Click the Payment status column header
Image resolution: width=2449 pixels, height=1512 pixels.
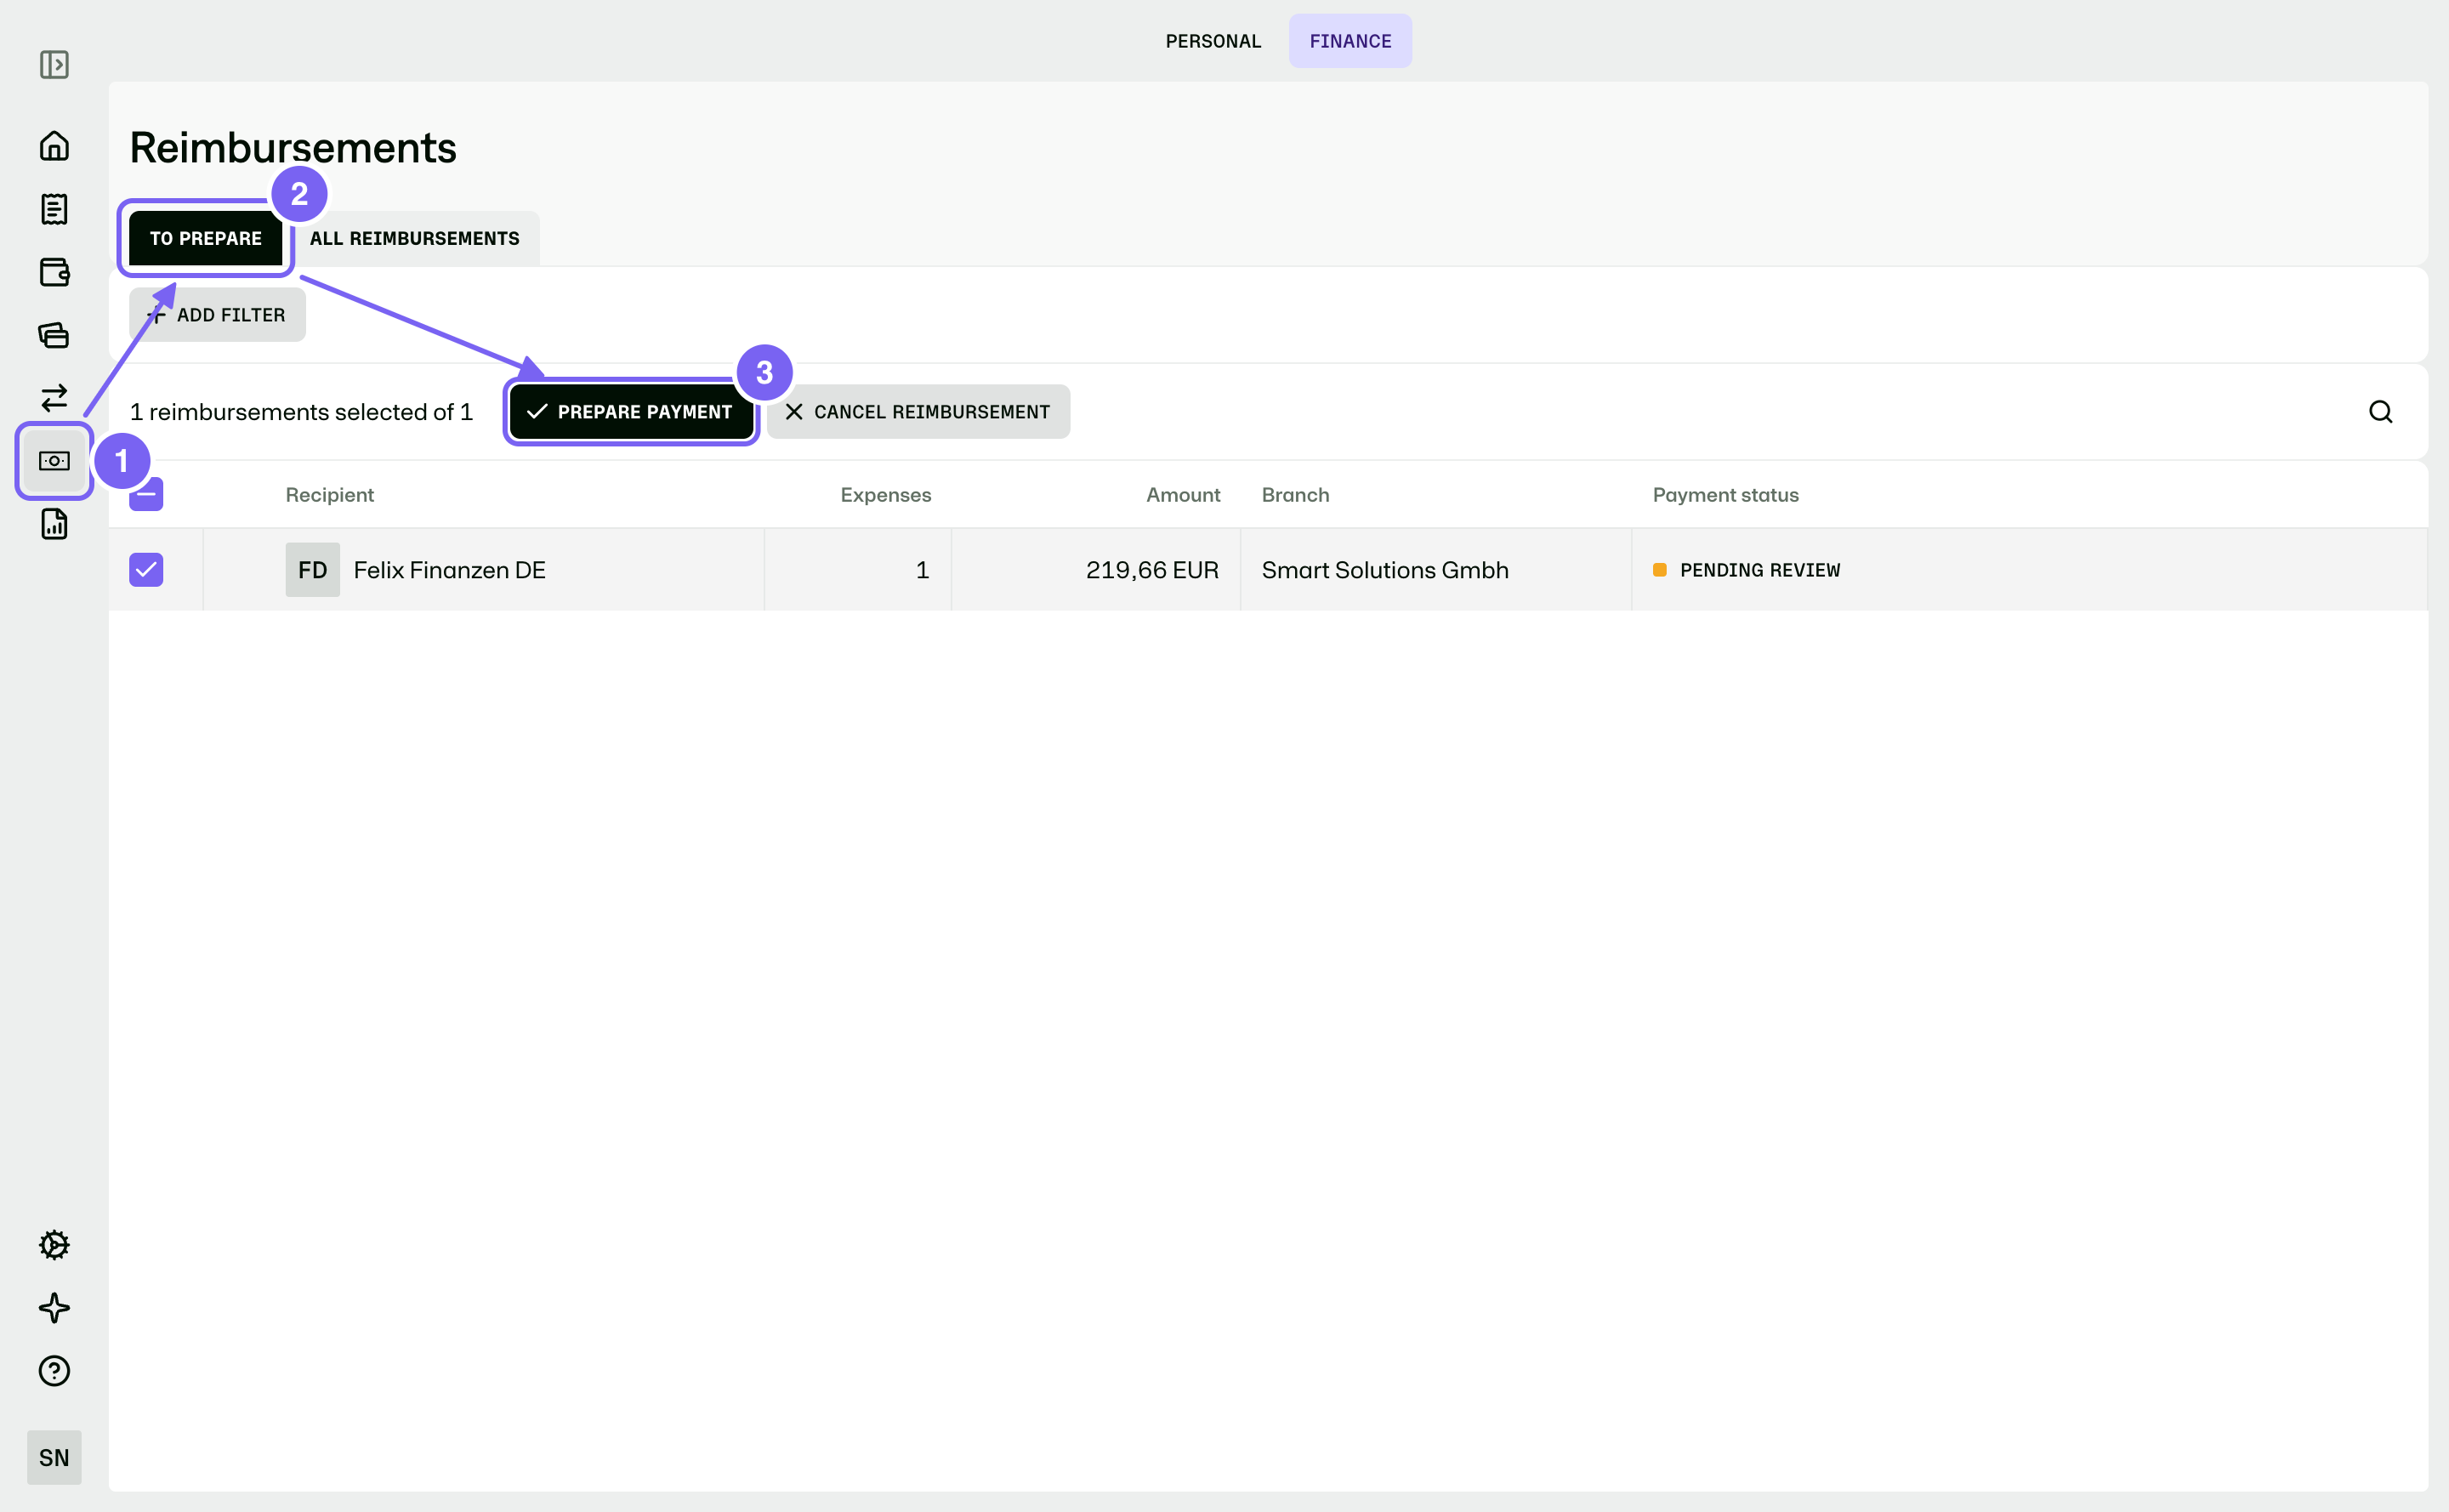[x=1726, y=495]
